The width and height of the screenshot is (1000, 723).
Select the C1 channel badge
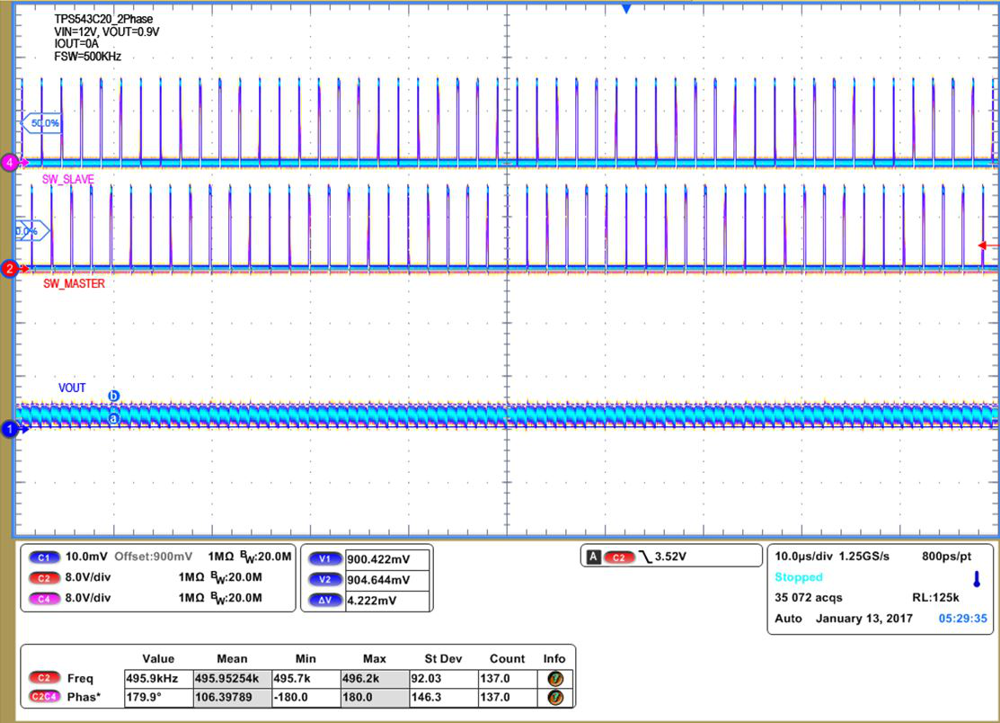[42, 558]
